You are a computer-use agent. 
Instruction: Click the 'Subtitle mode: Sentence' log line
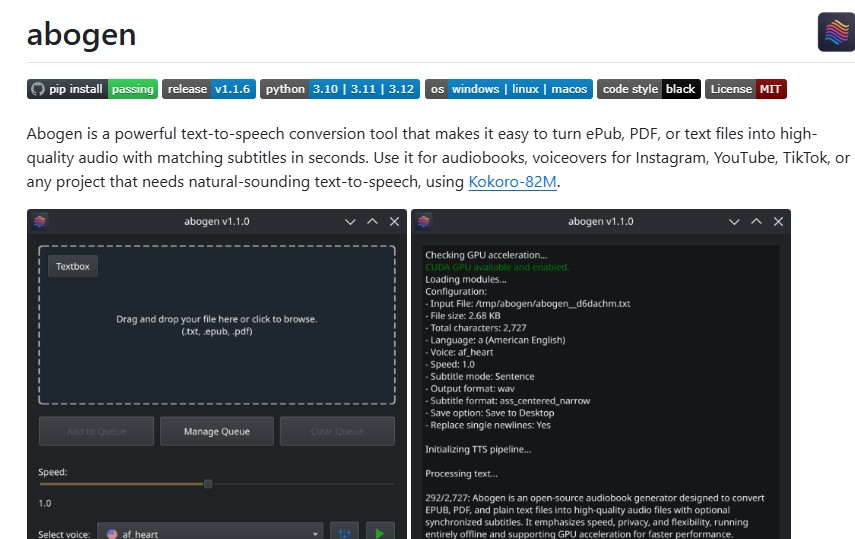(480, 376)
